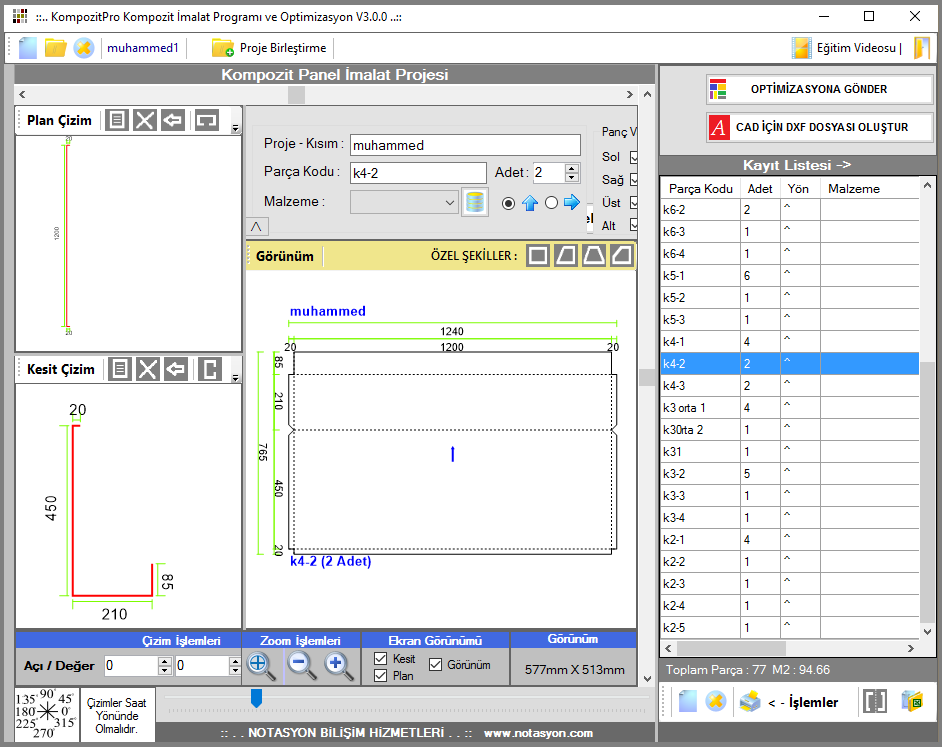Increase the Adet value with up arrow
The height and width of the screenshot is (747, 942).
click(572, 168)
